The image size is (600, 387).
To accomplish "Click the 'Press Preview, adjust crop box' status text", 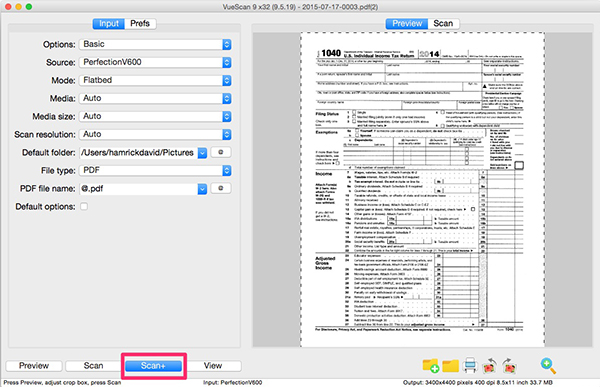I will click(x=62, y=382).
